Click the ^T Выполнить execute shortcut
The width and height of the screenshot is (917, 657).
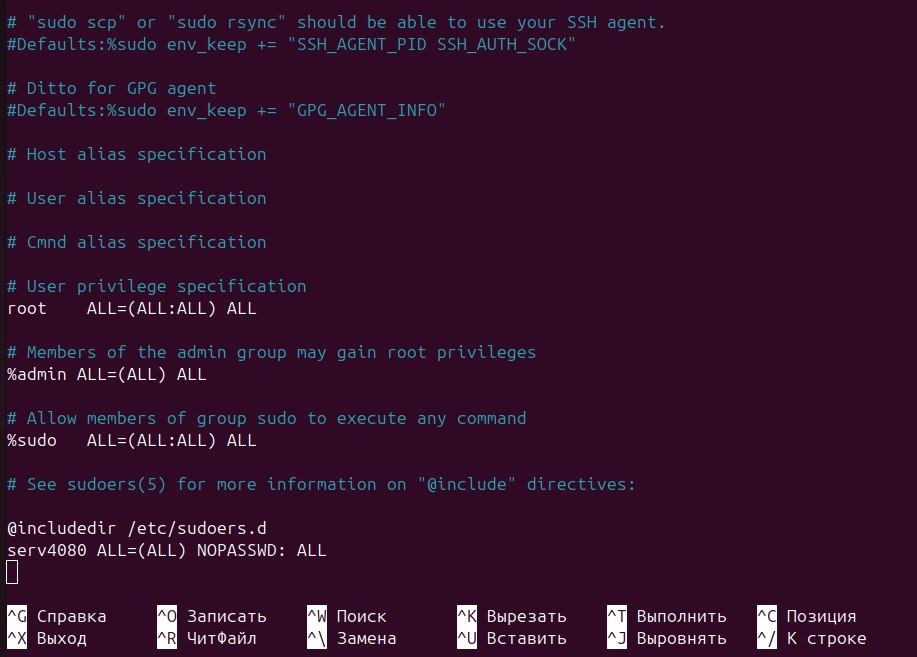(666, 616)
